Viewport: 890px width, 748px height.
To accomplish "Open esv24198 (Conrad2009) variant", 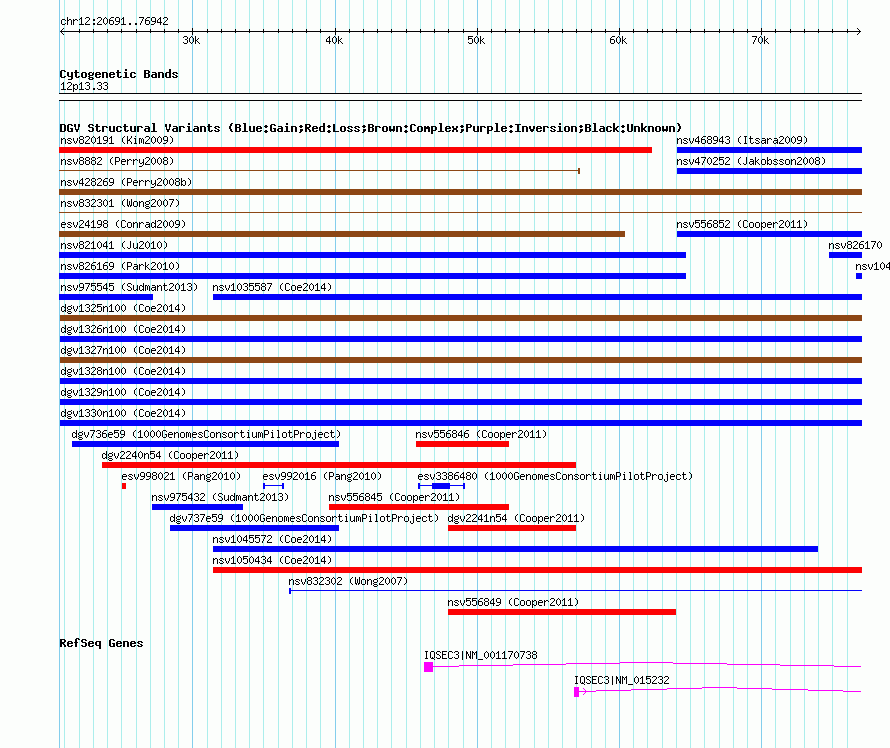I will pyautogui.click(x=123, y=224).
